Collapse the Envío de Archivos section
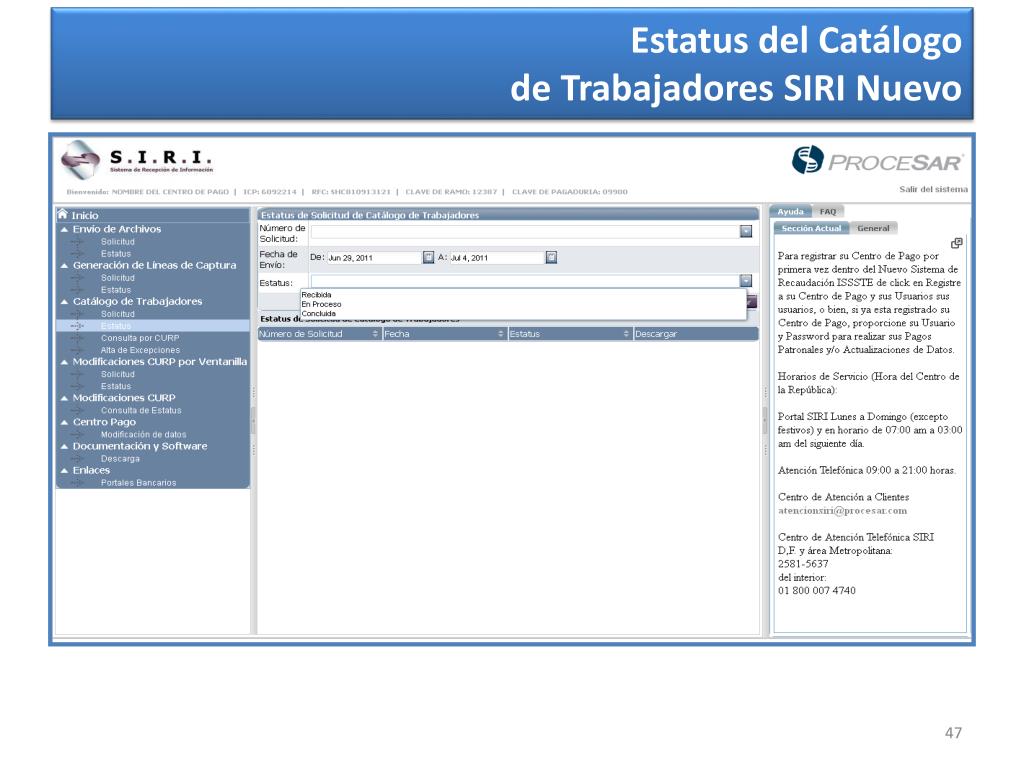Screen dimensions: 1024x768 [x=64, y=230]
